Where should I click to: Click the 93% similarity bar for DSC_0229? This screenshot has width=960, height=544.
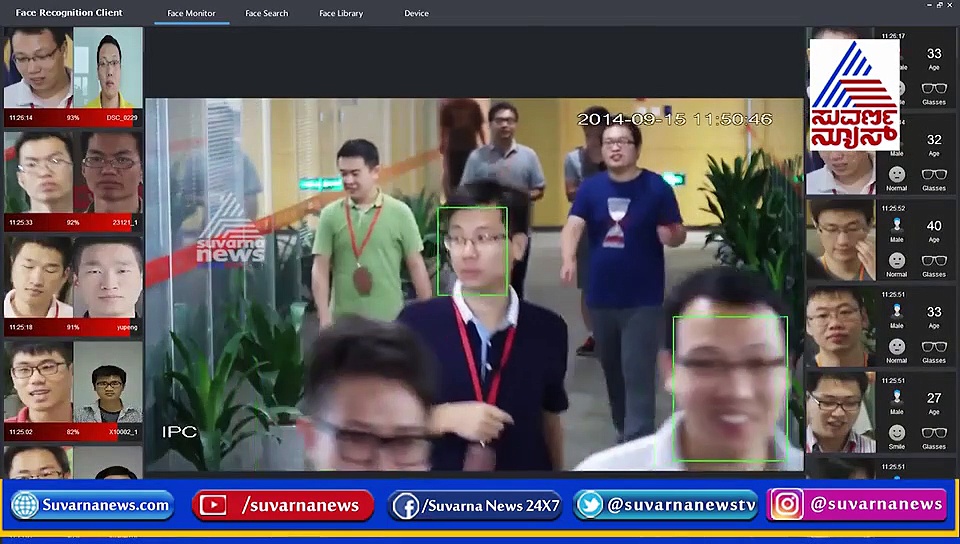click(73, 117)
